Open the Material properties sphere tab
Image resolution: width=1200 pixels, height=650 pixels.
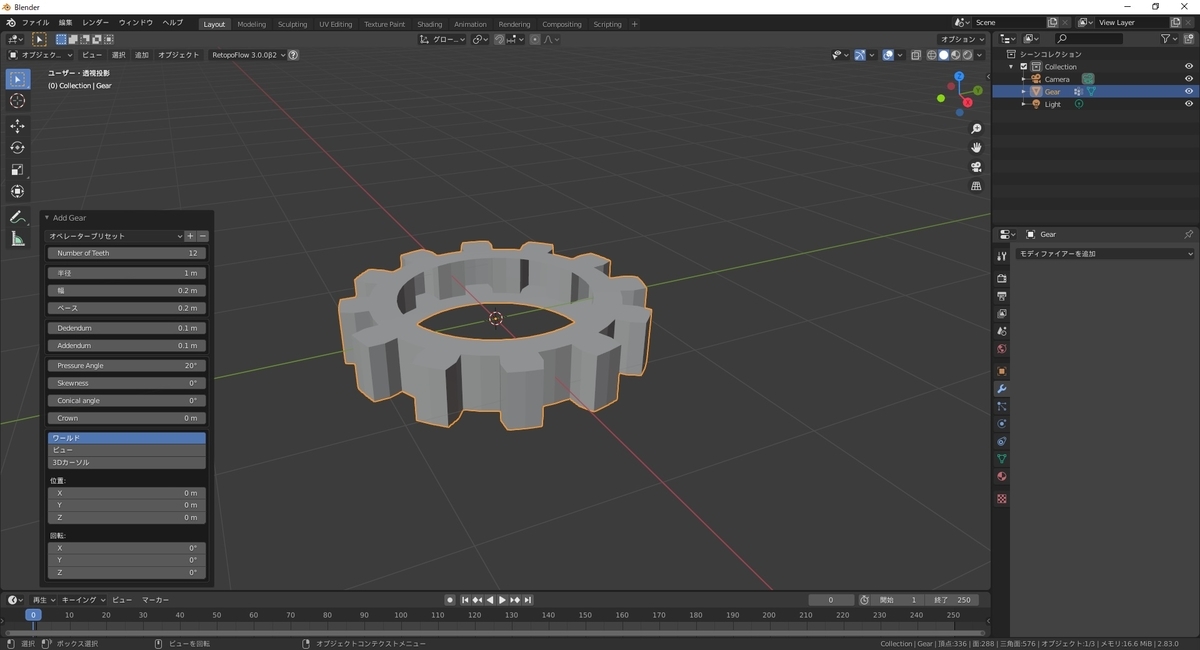click(x=1001, y=476)
